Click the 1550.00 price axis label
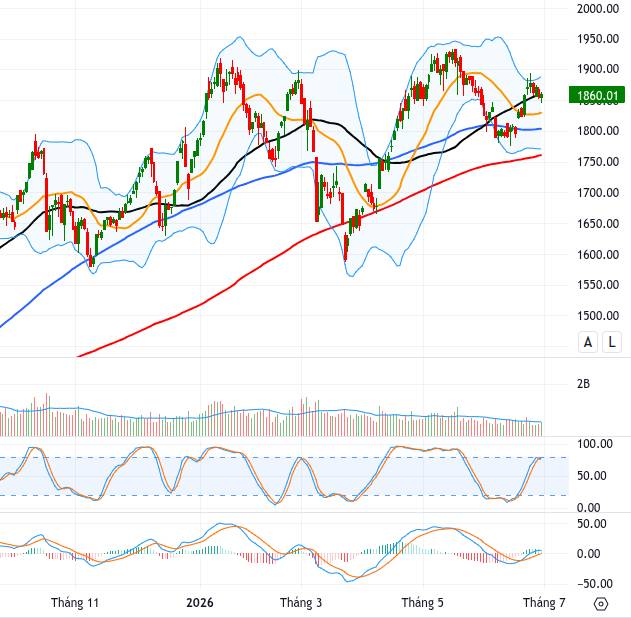Screen dimensions: 631x618 click(598, 285)
